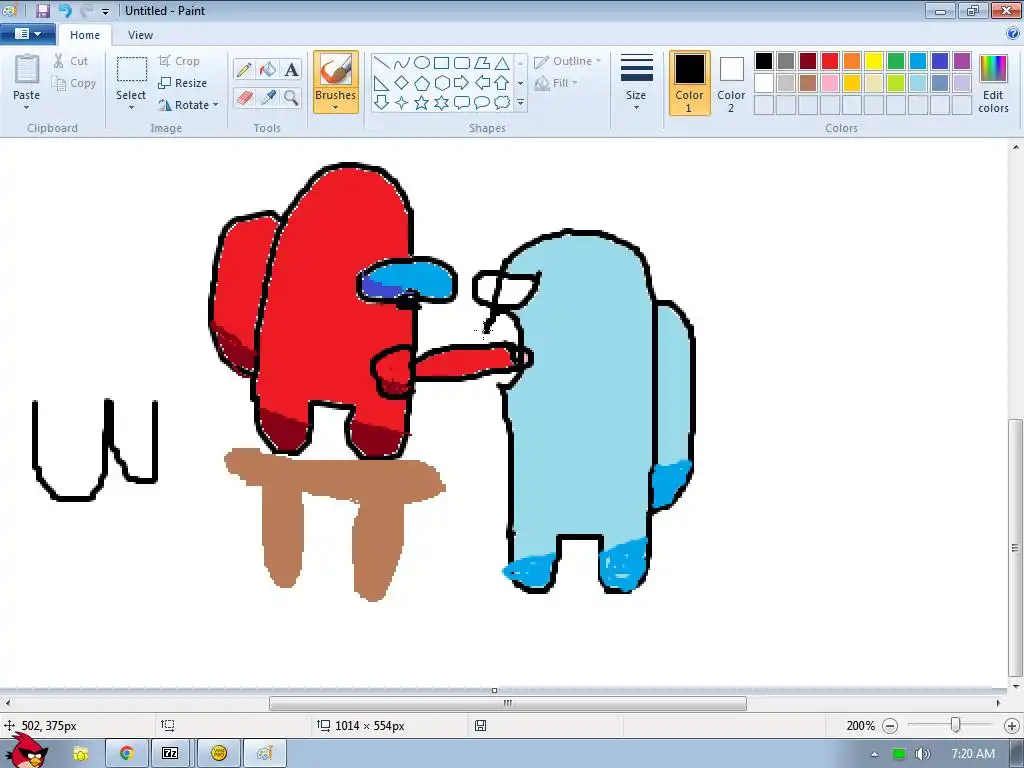The width and height of the screenshot is (1024, 768).
Task: Switch to the Home tab
Action: pos(85,35)
